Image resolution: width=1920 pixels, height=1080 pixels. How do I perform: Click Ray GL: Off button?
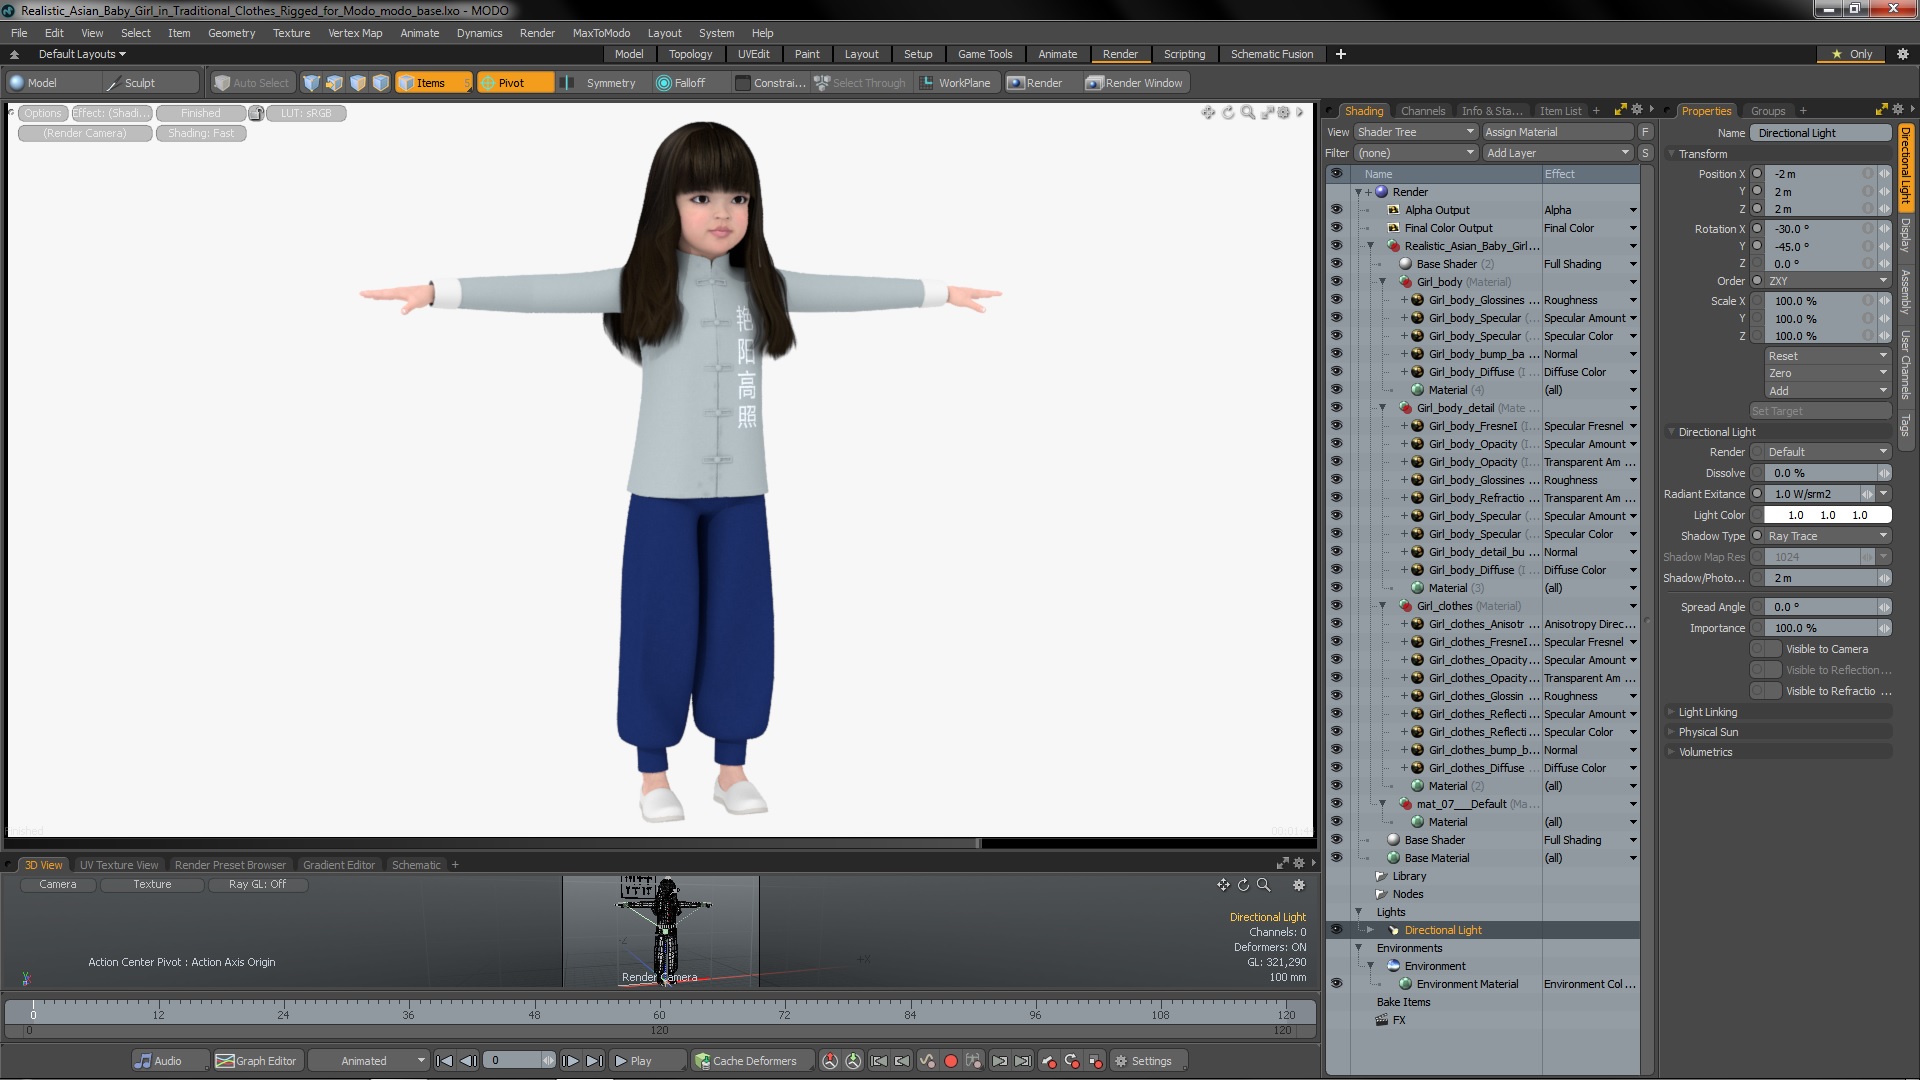257,884
